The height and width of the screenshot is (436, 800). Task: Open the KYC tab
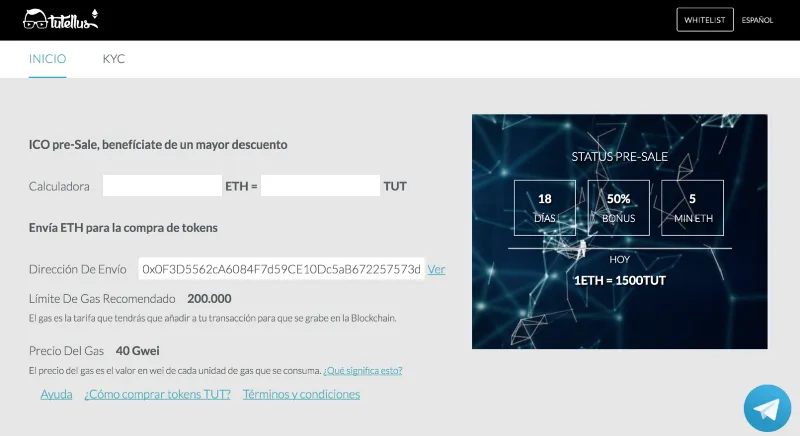[113, 59]
